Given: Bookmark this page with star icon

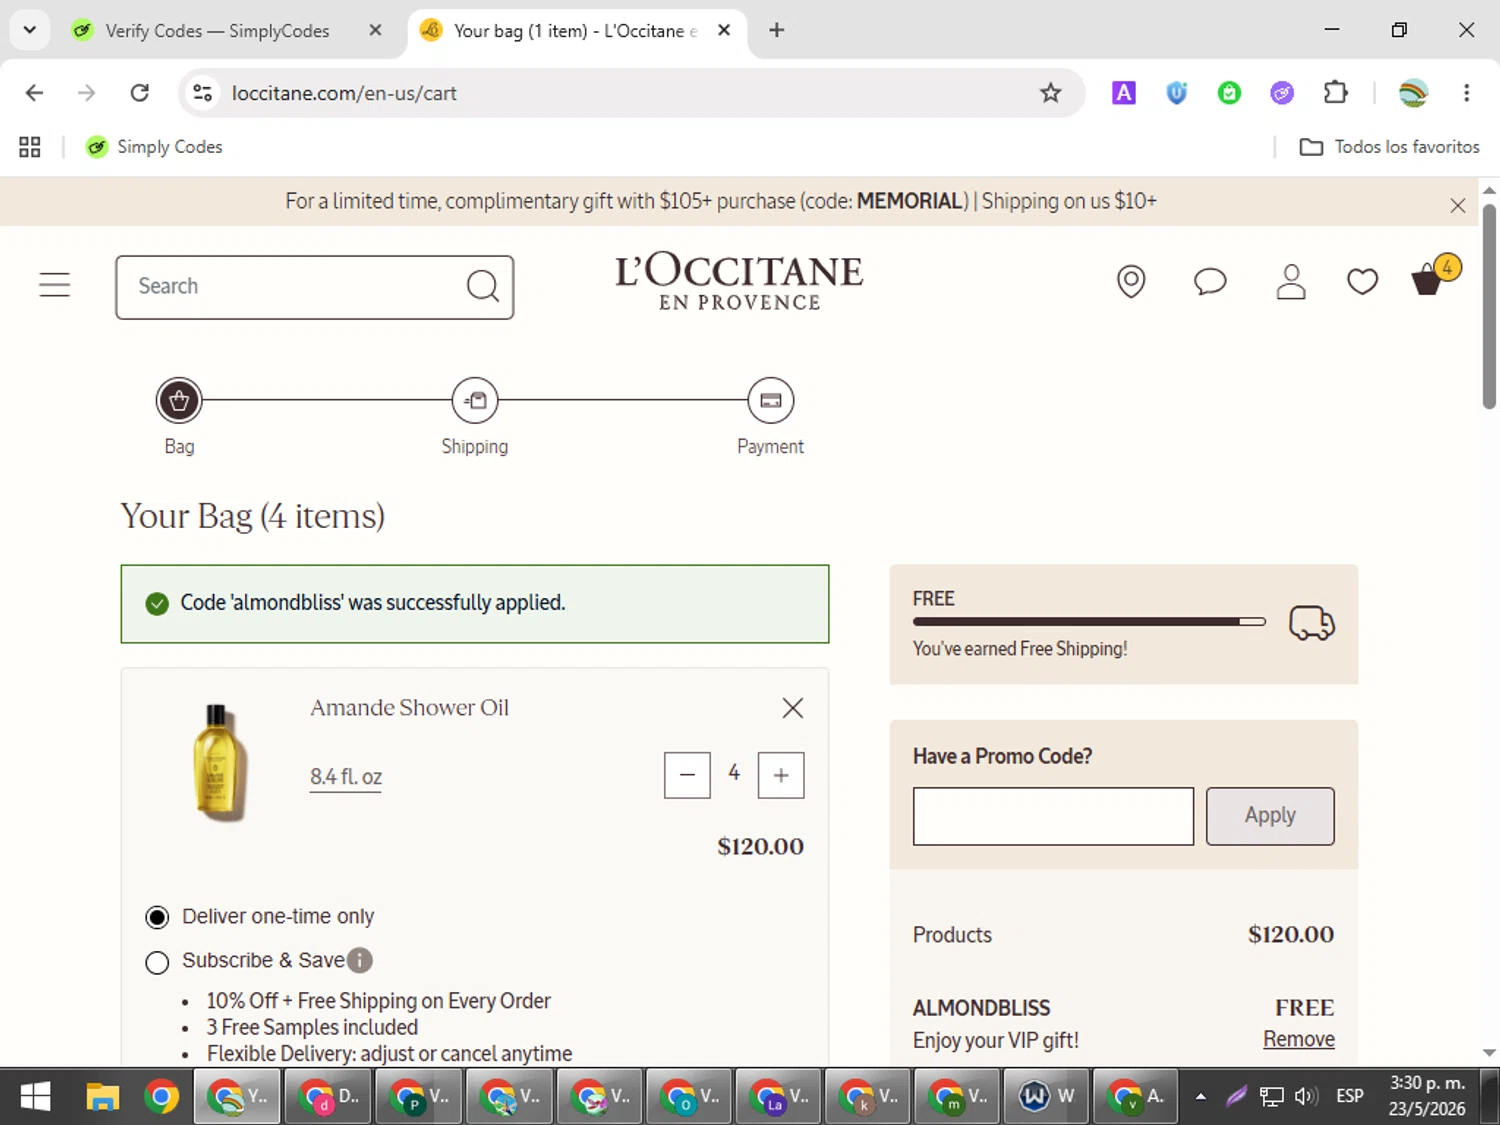Looking at the screenshot, I should tap(1050, 93).
